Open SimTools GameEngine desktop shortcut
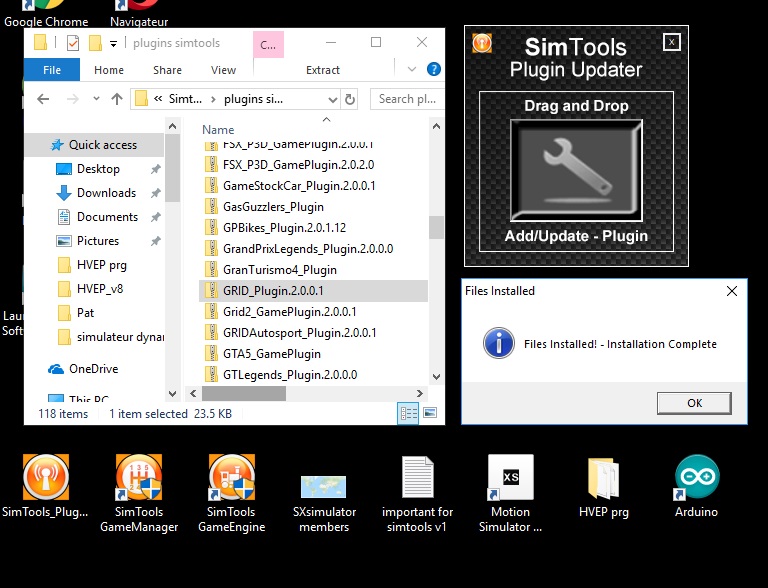This screenshot has width=768, height=588. pyautogui.click(x=232, y=493)
